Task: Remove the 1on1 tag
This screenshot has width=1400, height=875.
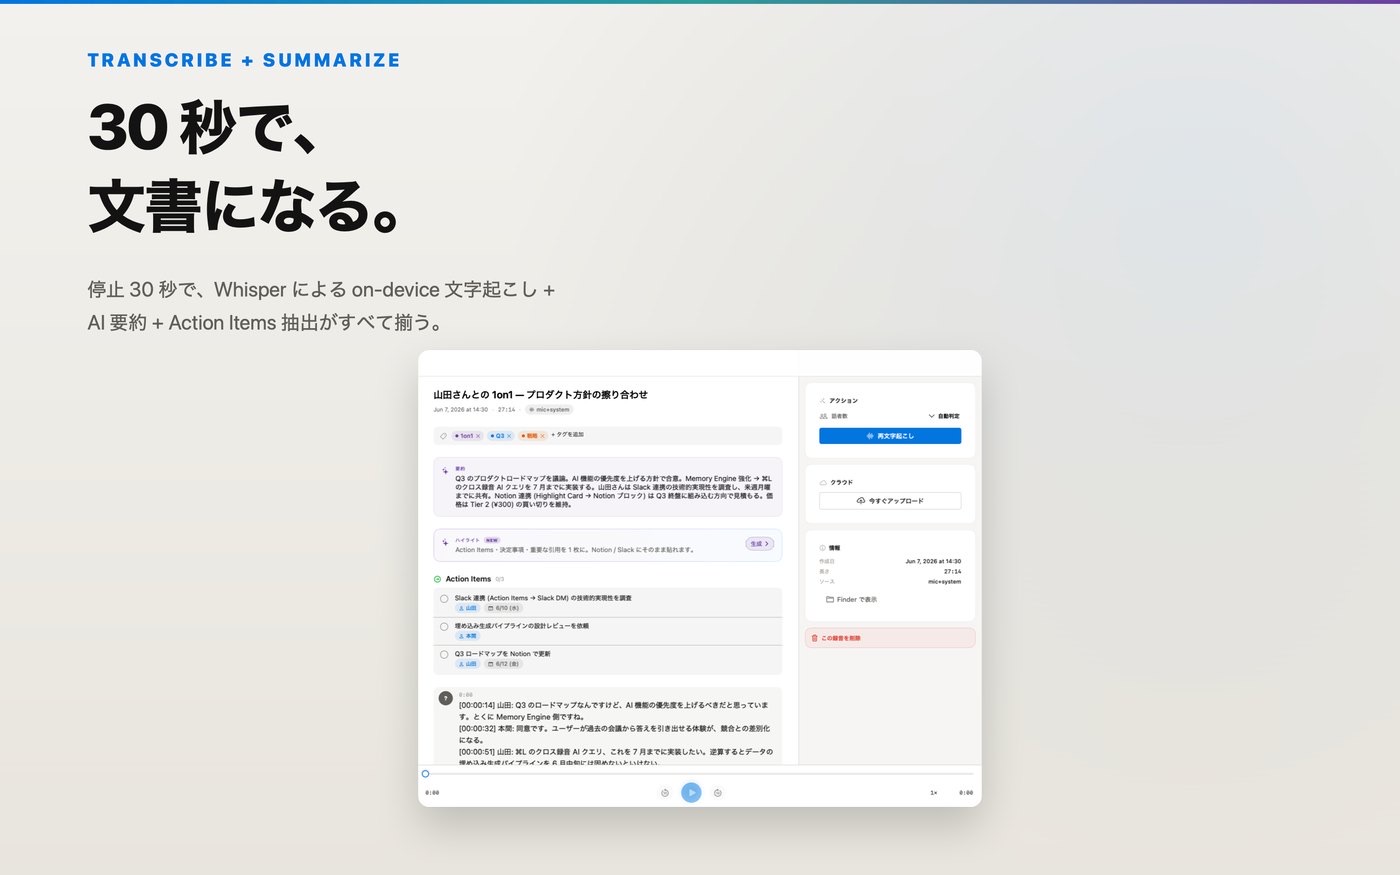Action: point(478,436)
